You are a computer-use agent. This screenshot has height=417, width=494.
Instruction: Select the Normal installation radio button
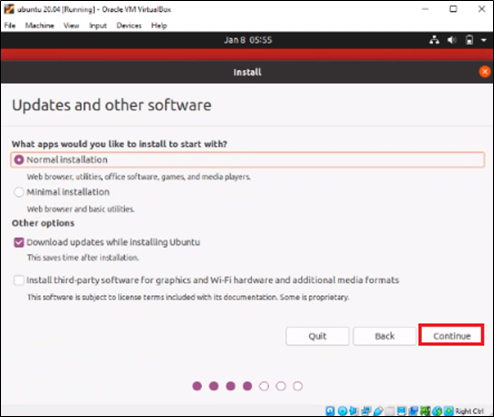(x=19, y=160)
